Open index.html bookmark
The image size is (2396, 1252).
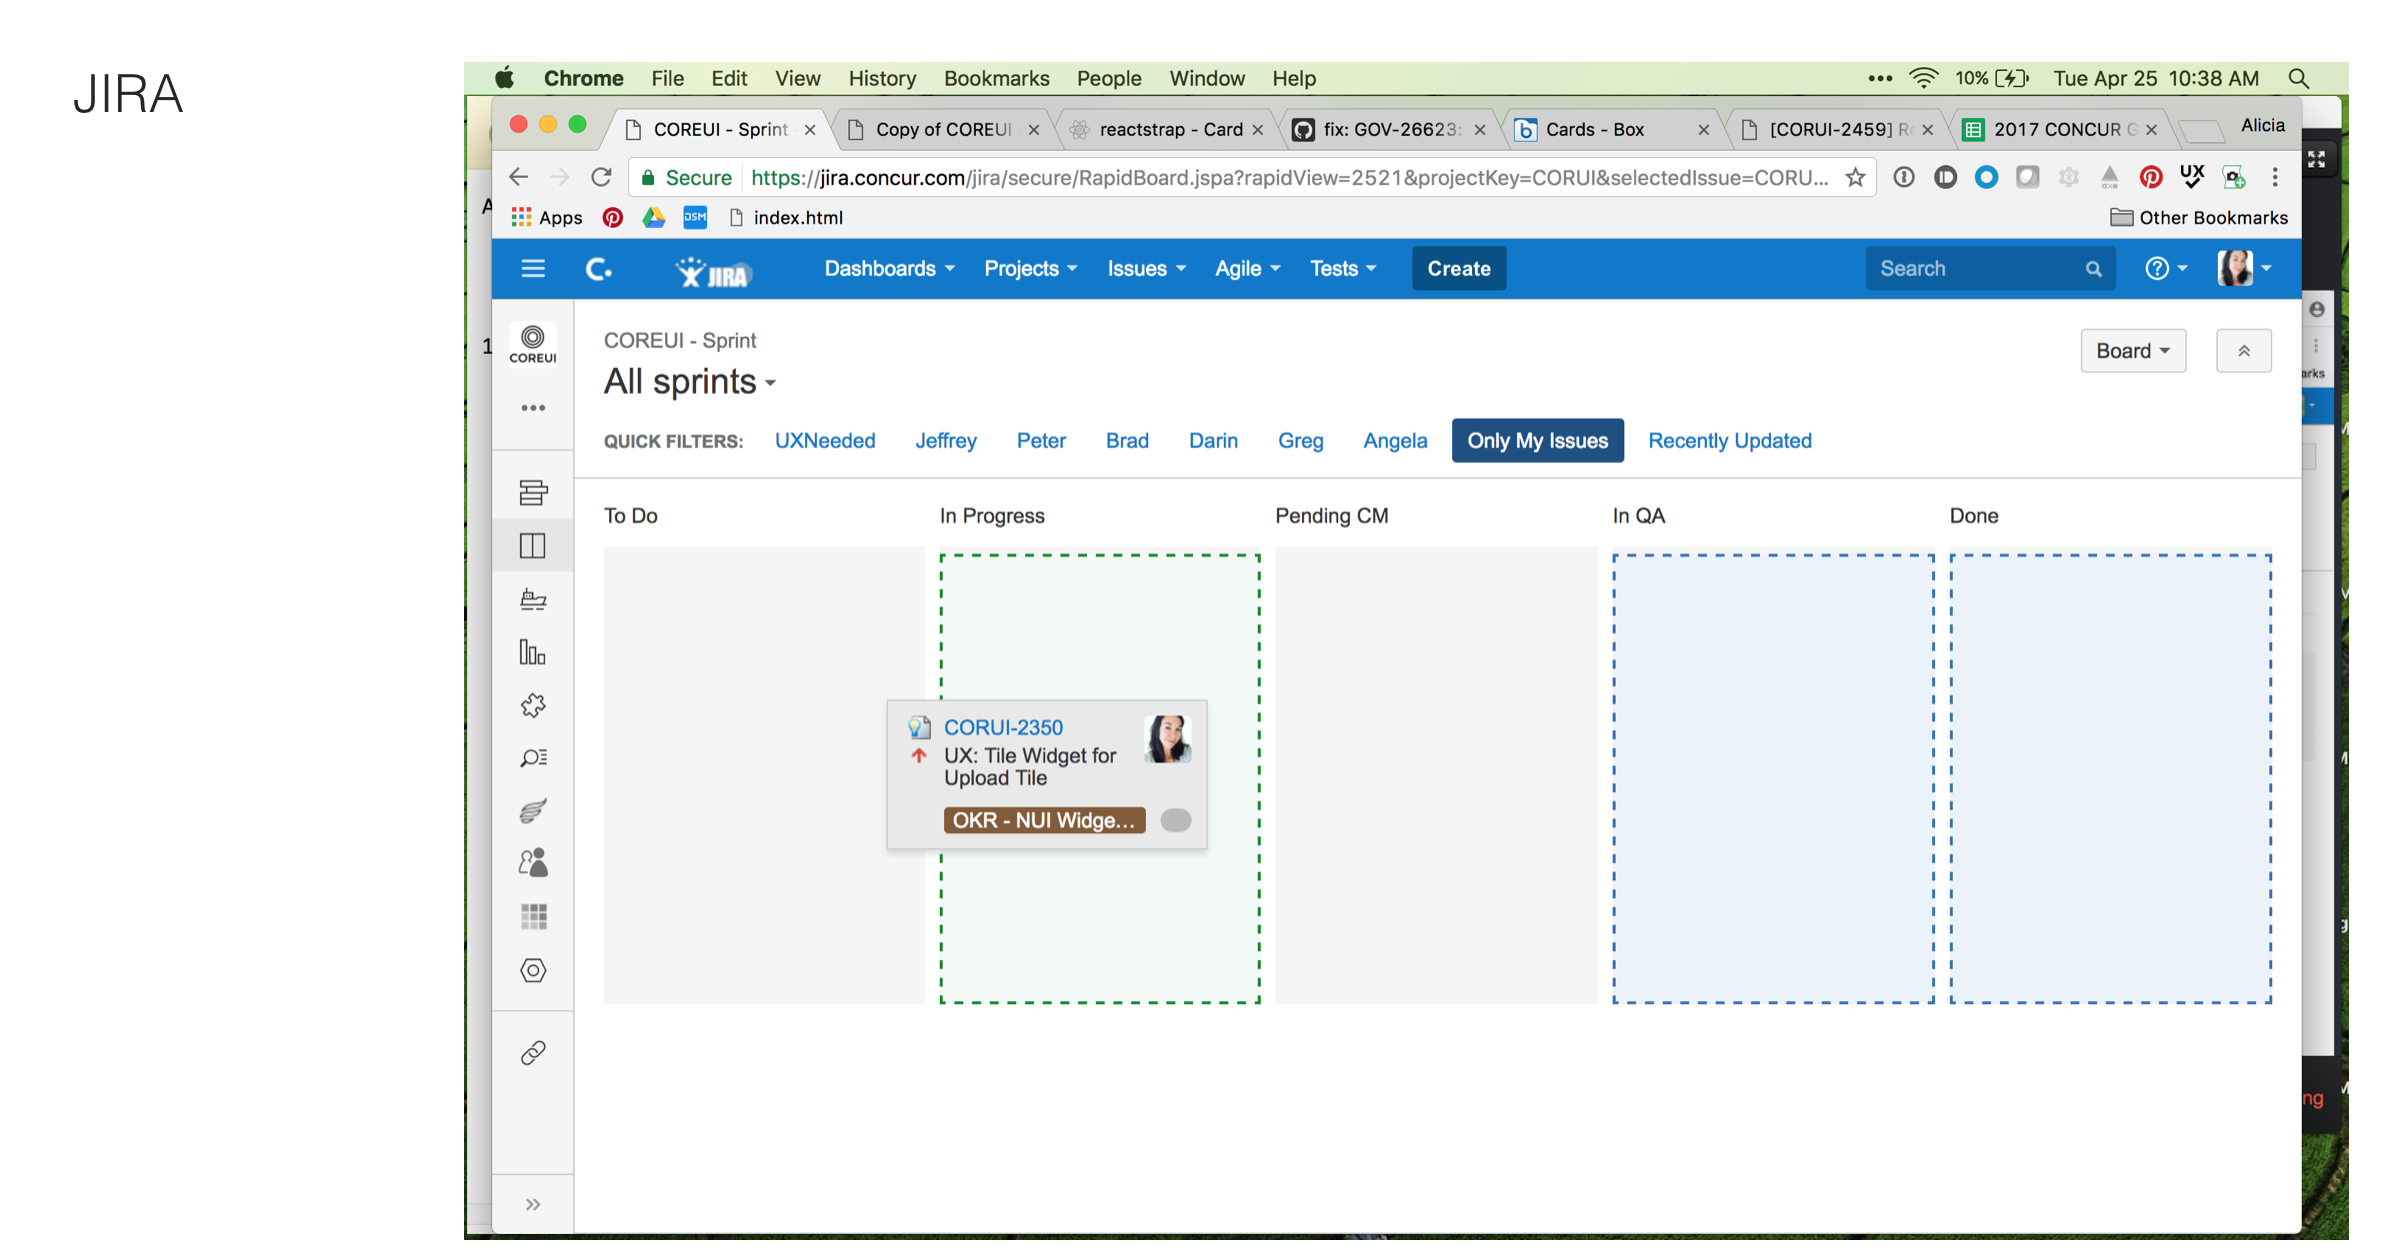point(786,218)
